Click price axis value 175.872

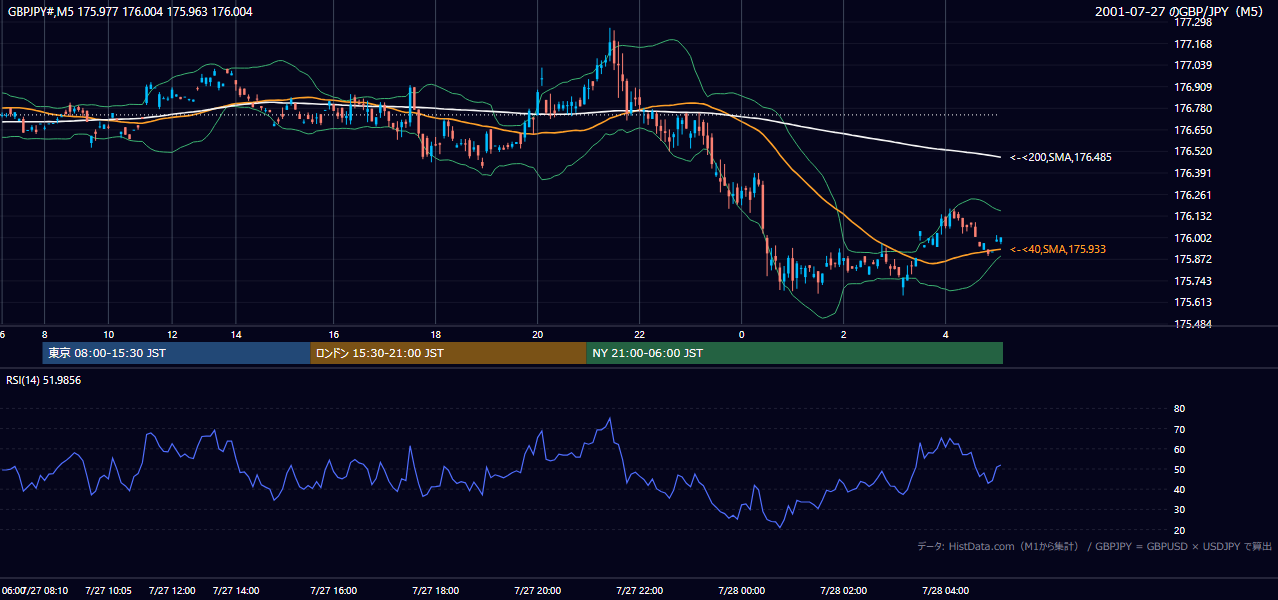(1193, 259)
